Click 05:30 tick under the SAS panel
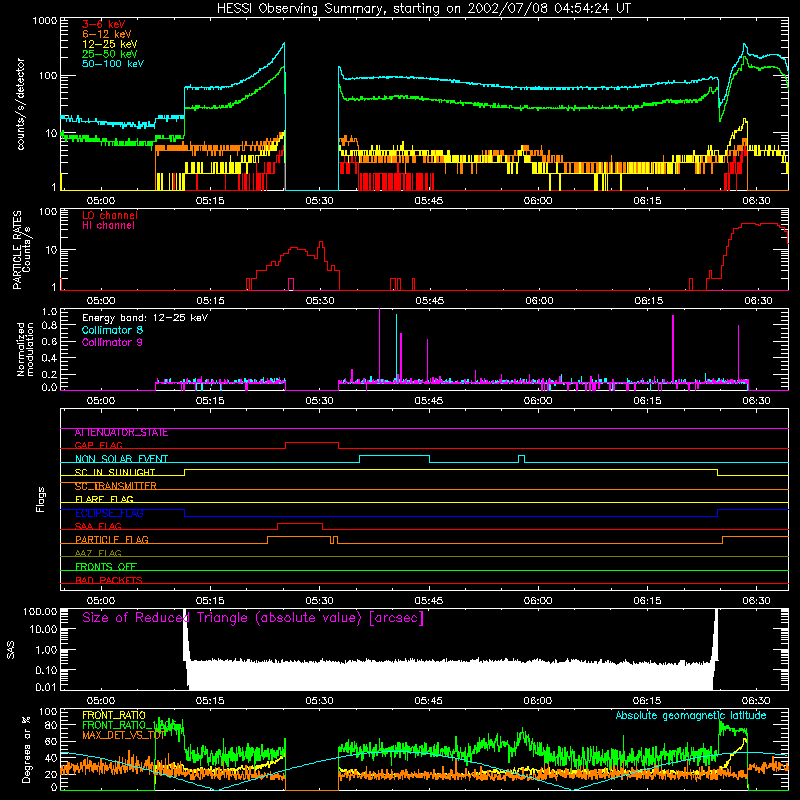Viewport: 800px width, 800px height. (x=319, y=701)
